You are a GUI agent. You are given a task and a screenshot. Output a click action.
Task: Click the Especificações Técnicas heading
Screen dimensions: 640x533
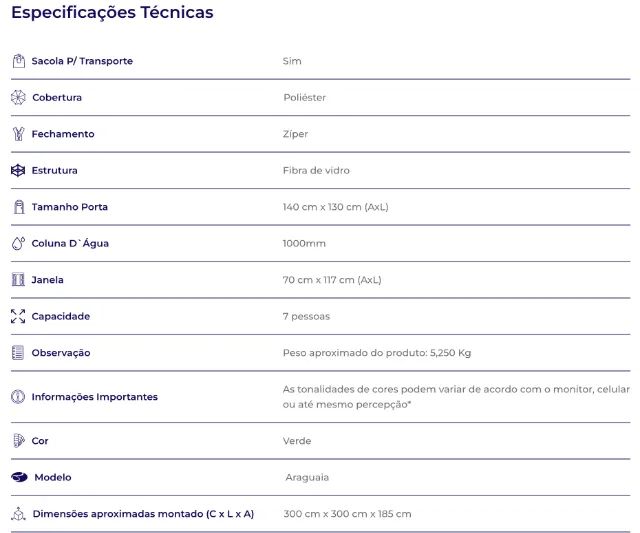click(112, 13)
